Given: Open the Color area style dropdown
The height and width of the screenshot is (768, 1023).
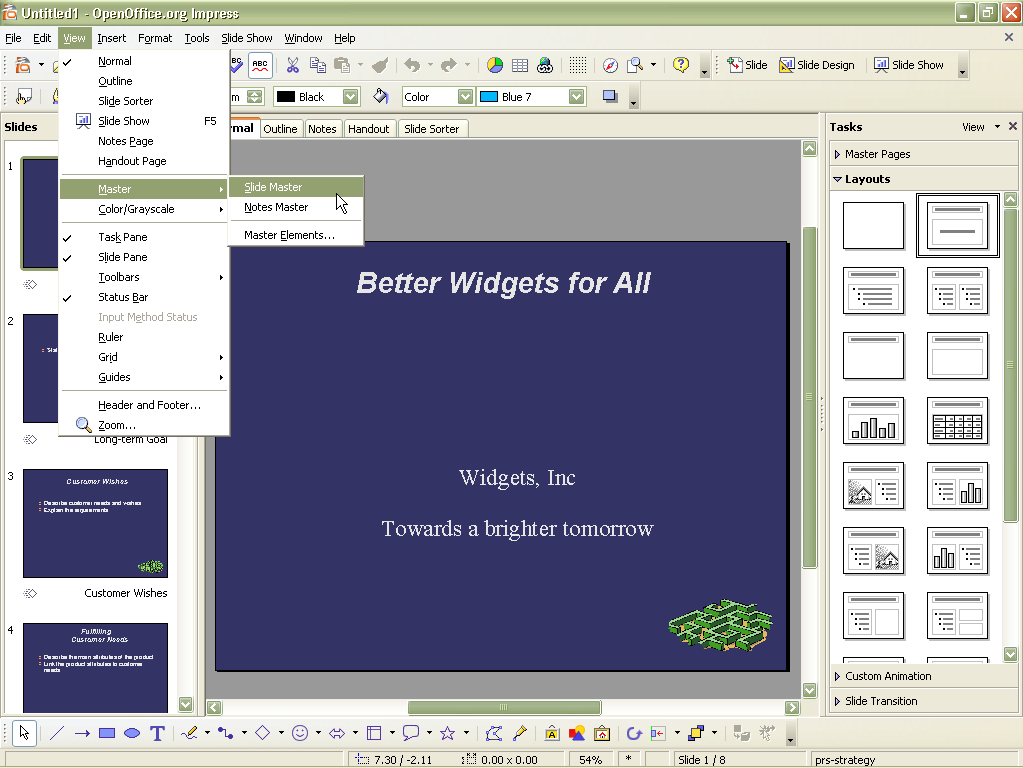Looking at the screenshot, I should coord(465,97).
